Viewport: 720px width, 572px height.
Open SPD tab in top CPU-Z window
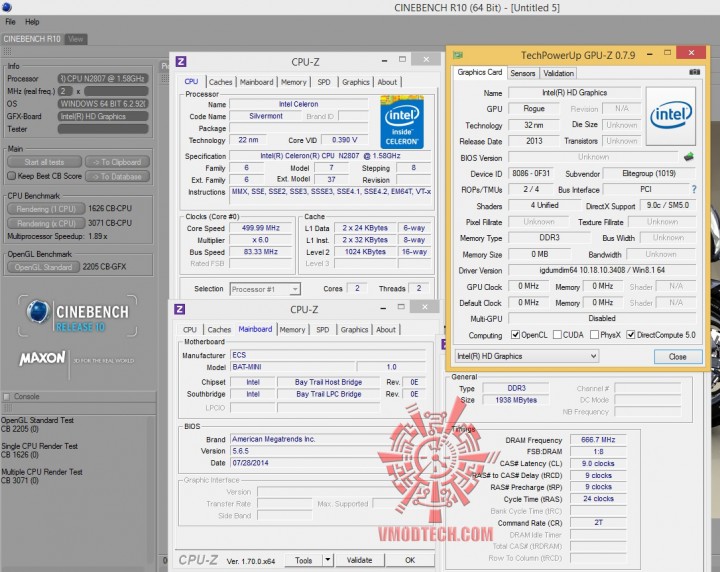coord(324,82)
